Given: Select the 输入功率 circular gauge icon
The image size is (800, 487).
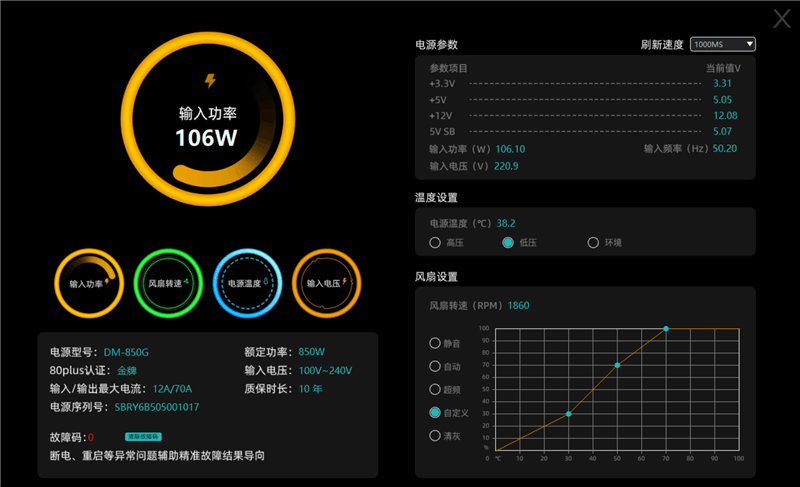Looking at the screenshot, I should (89, 283).
